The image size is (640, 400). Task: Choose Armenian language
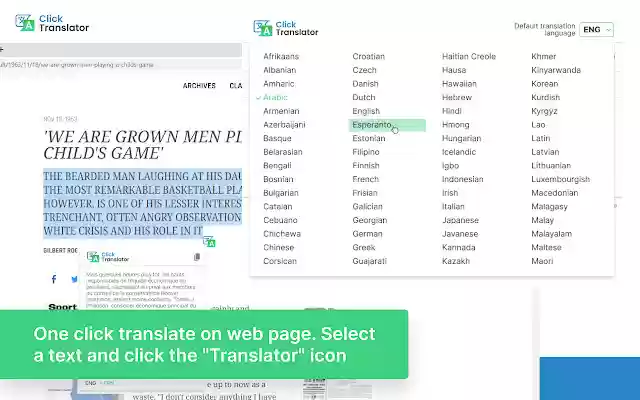(281, 111)
